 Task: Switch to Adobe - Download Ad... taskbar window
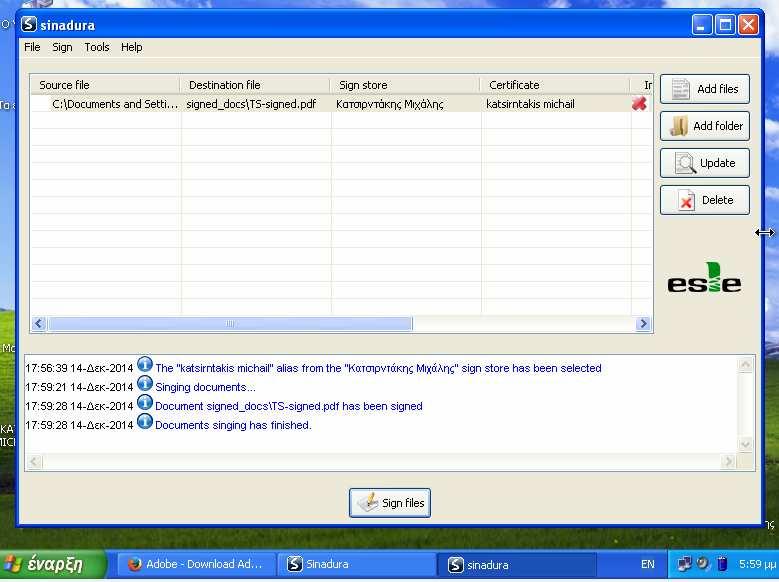point(195,565)
